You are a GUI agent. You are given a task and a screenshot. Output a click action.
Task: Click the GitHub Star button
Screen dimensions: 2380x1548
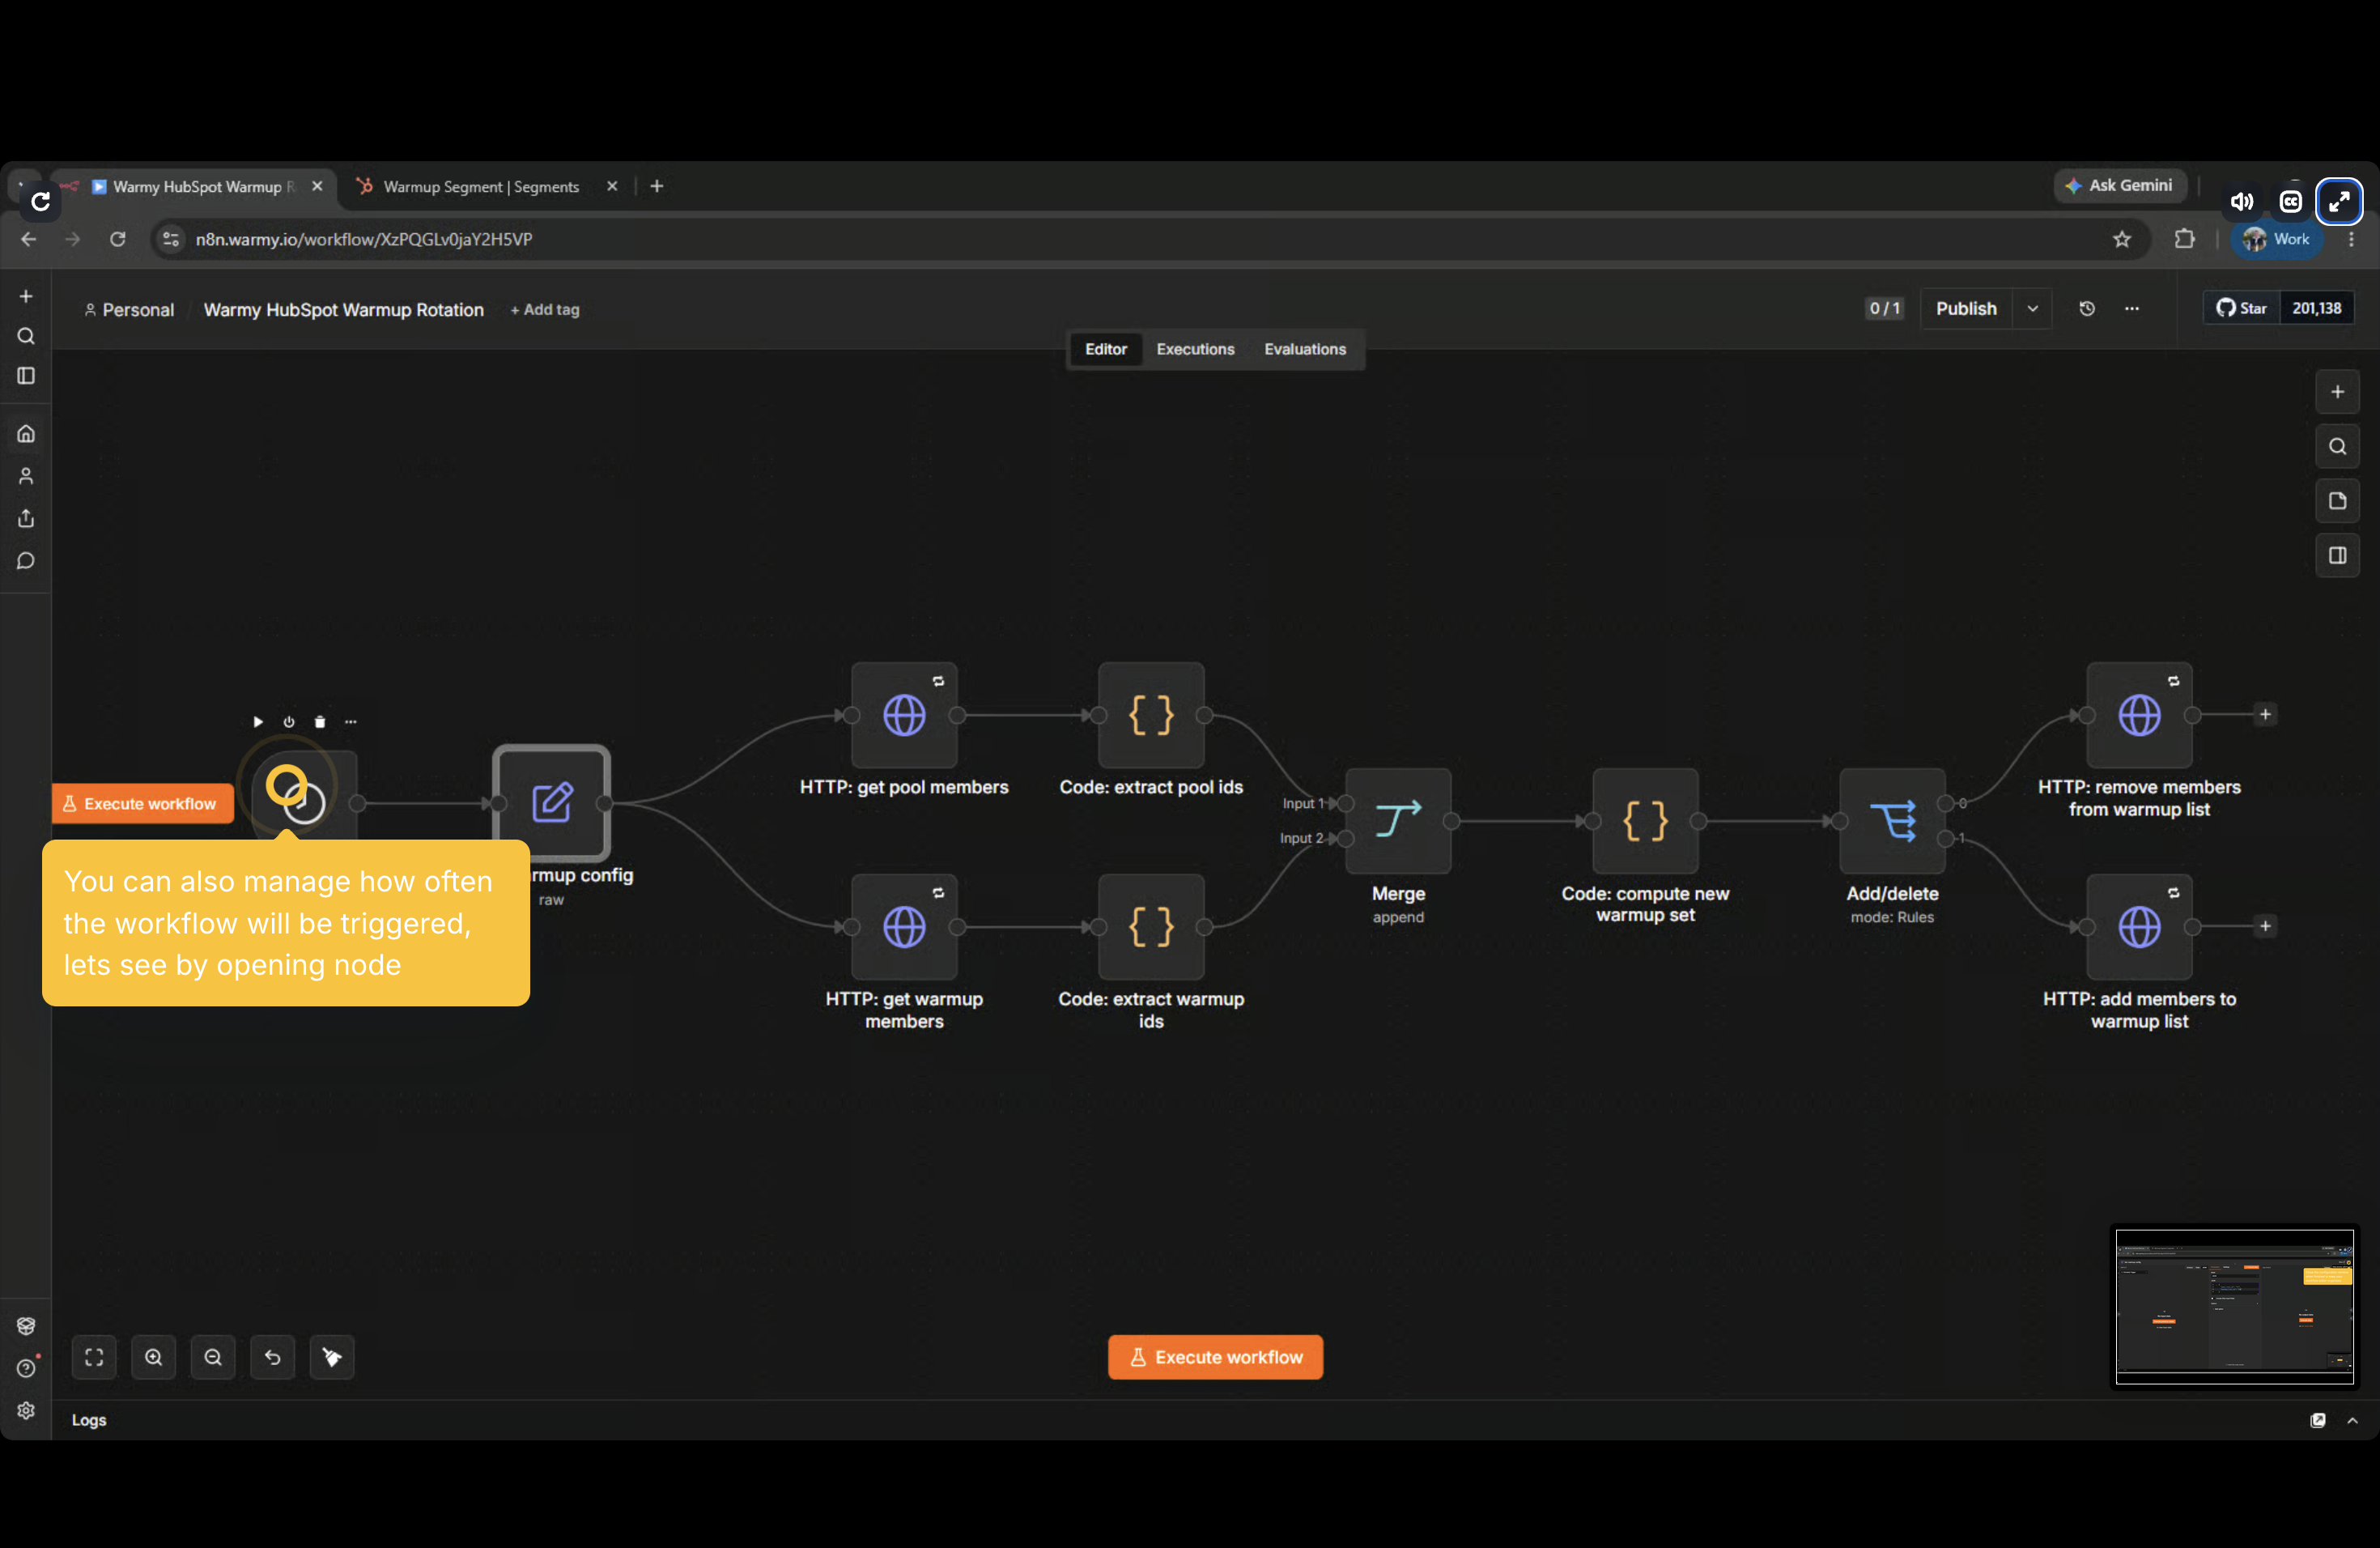2241,308
